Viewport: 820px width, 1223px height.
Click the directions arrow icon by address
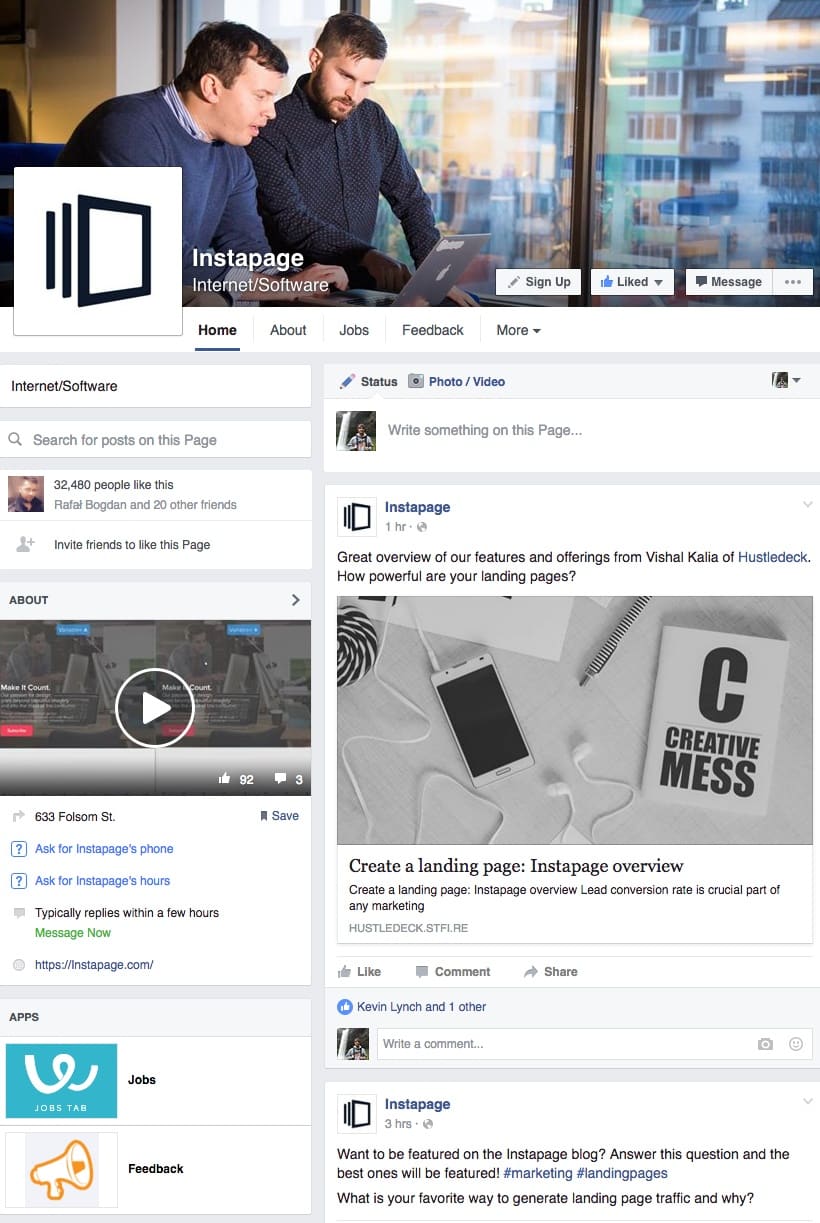[x=19, y=817]
